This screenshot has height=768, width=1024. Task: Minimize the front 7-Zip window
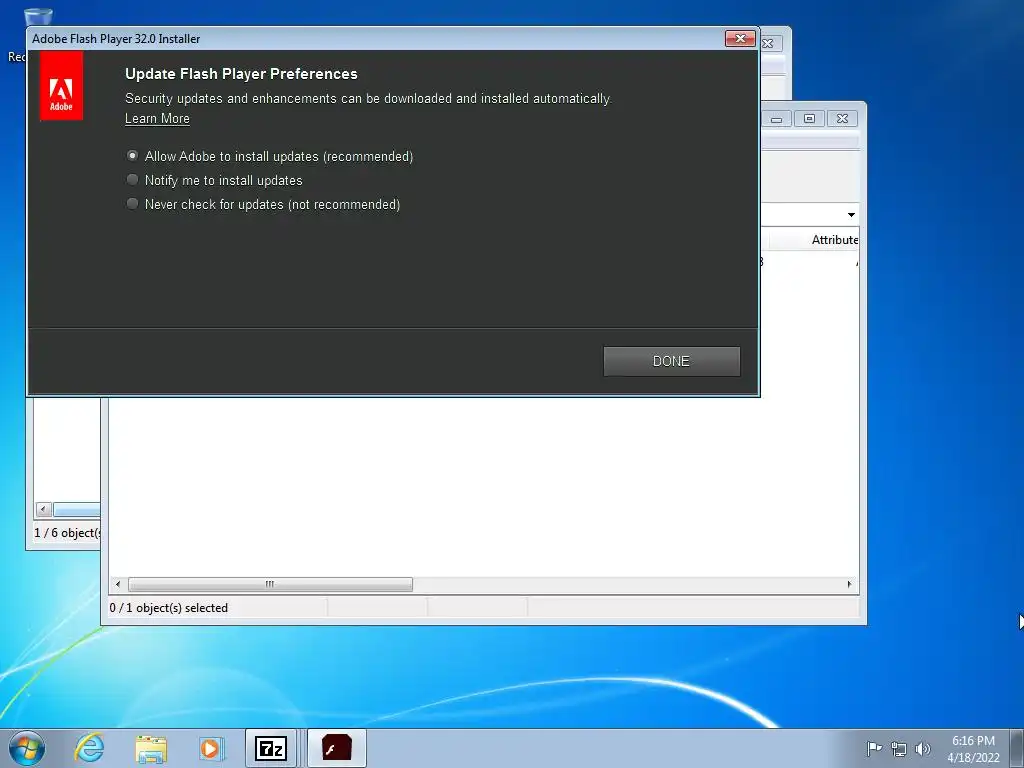point(776,118)
